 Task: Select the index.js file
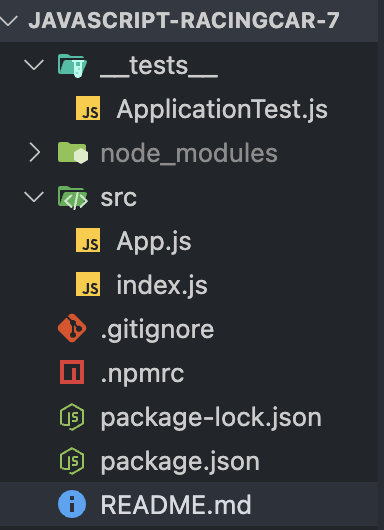pos(162,286)
